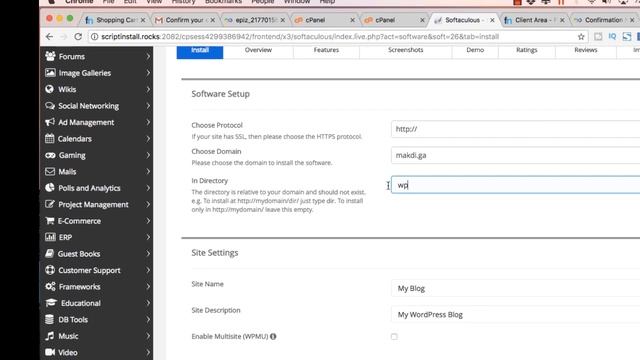Image resolution: width=640 pixels, height=360 pixels.
Task: Open the Chrome menu in menu bar
Action: pyautogui.click(x=79, y=2)
